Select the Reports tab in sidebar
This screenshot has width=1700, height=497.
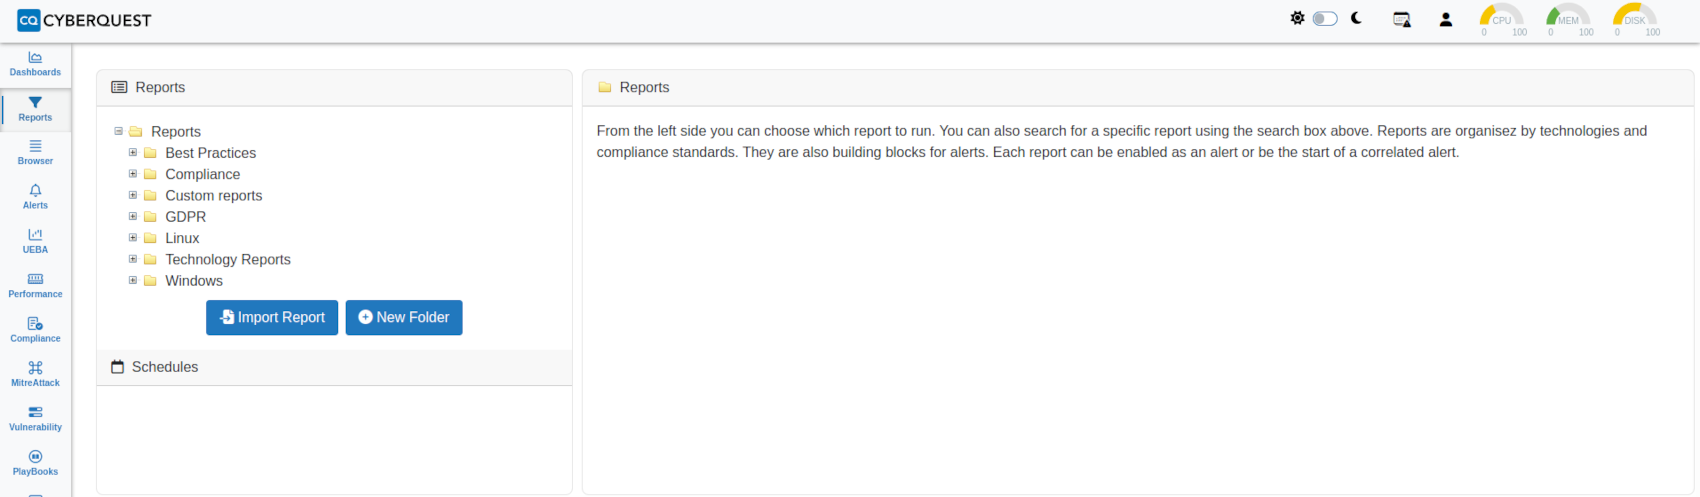point(35,108)
